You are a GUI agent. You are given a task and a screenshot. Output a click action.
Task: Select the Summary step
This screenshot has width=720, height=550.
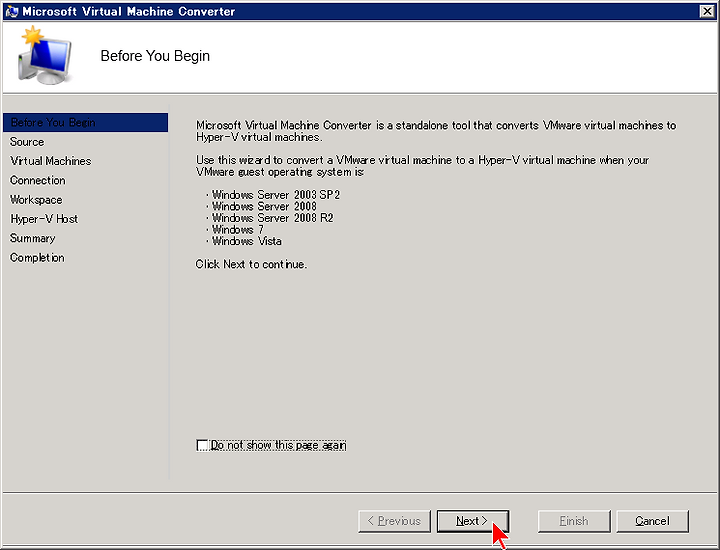coord(33,238)
